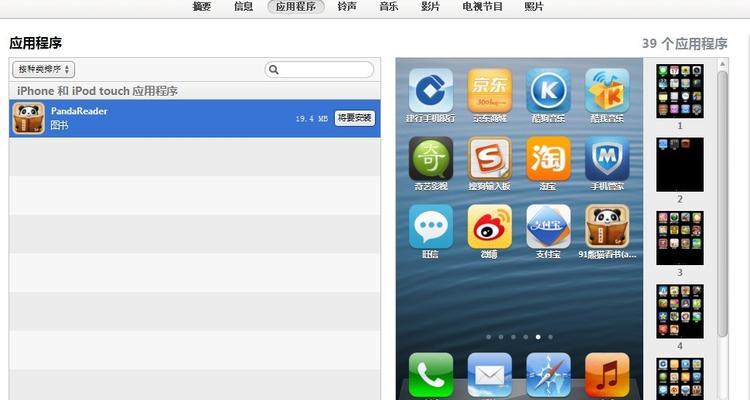The height and width of the screenshot is (400, 750).
Task: Click the 建行手机银行 app icon
Action: coord(430,90)
